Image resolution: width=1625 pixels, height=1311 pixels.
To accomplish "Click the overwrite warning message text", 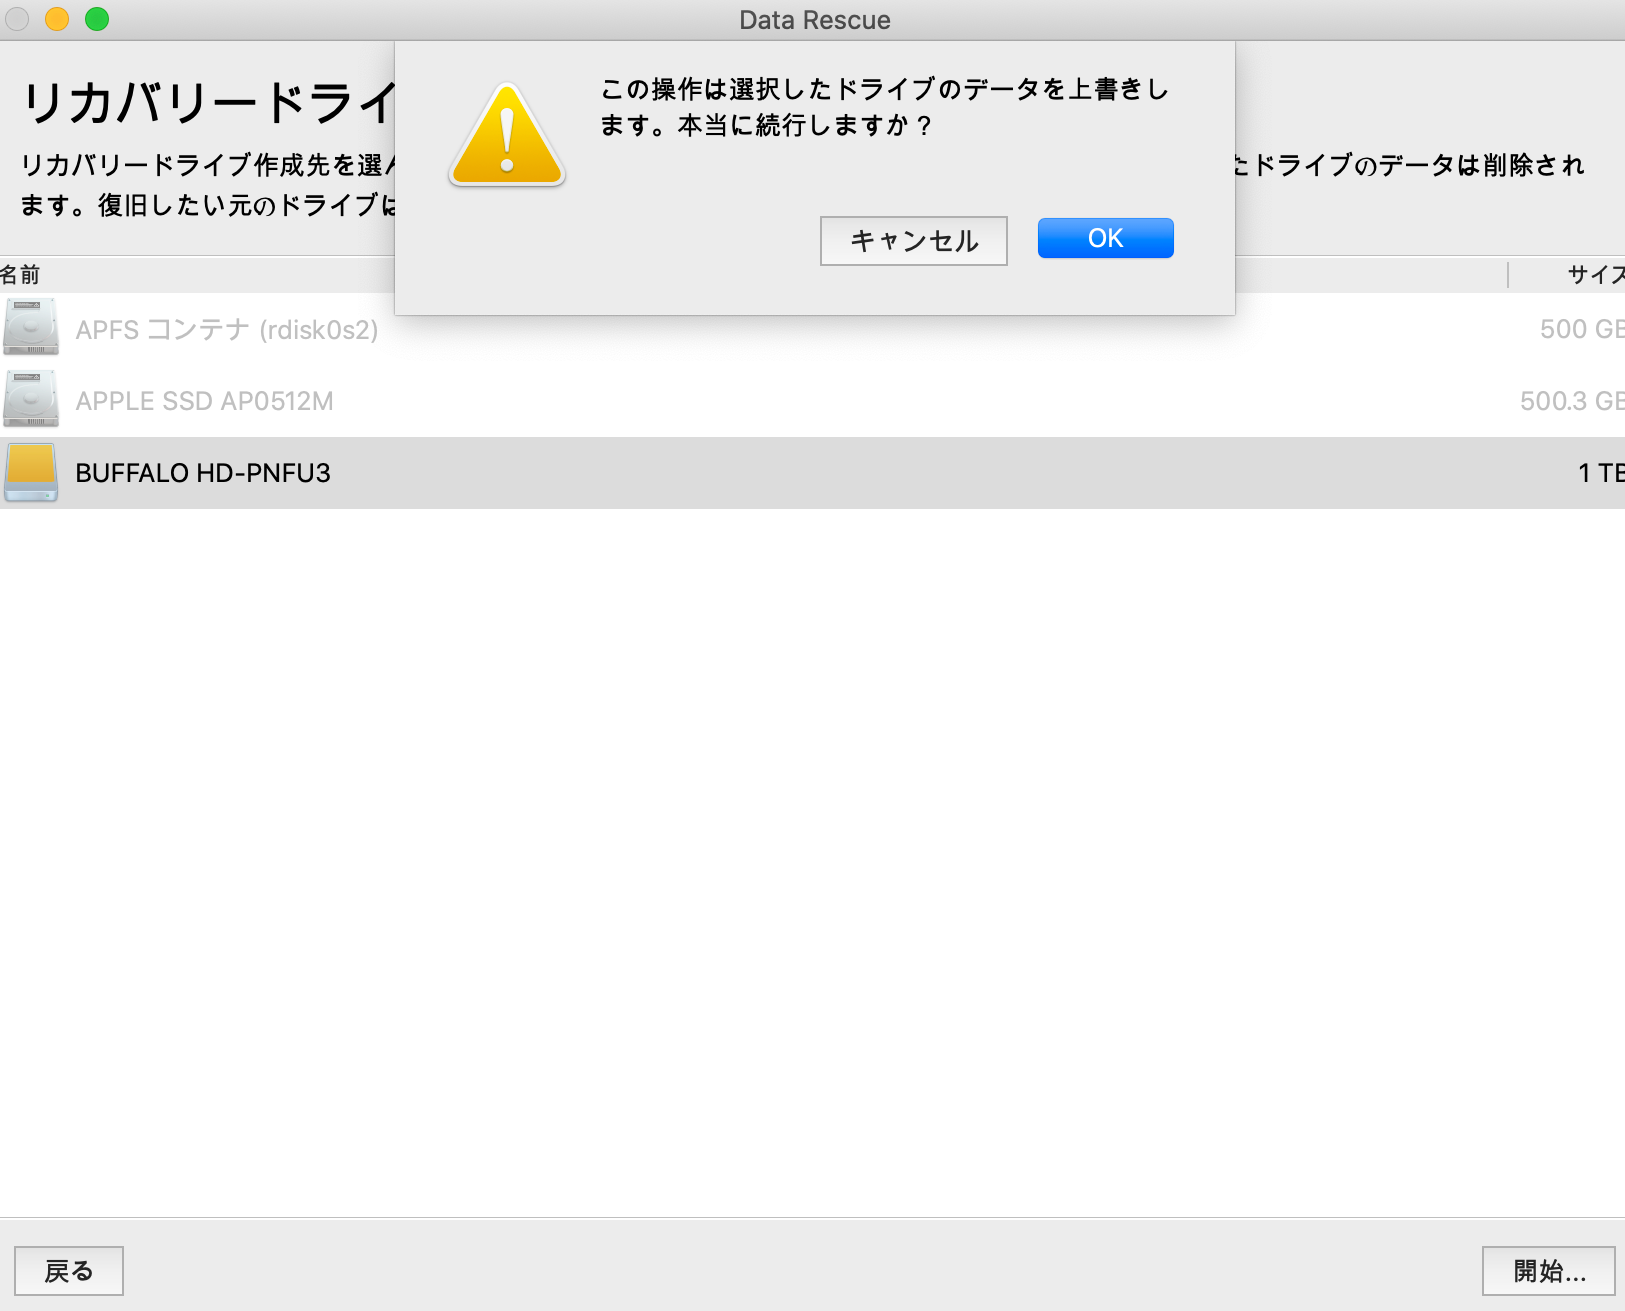I will 884,107.
